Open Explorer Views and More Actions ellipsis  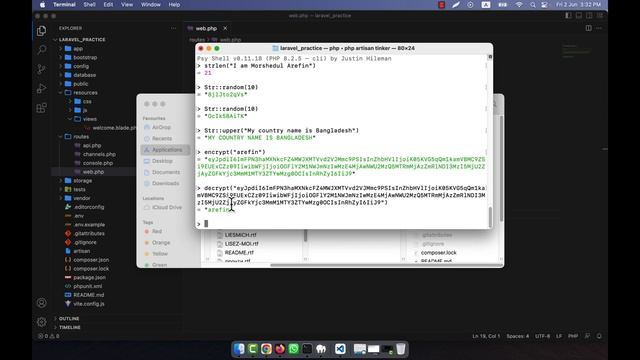click(173, 28)
